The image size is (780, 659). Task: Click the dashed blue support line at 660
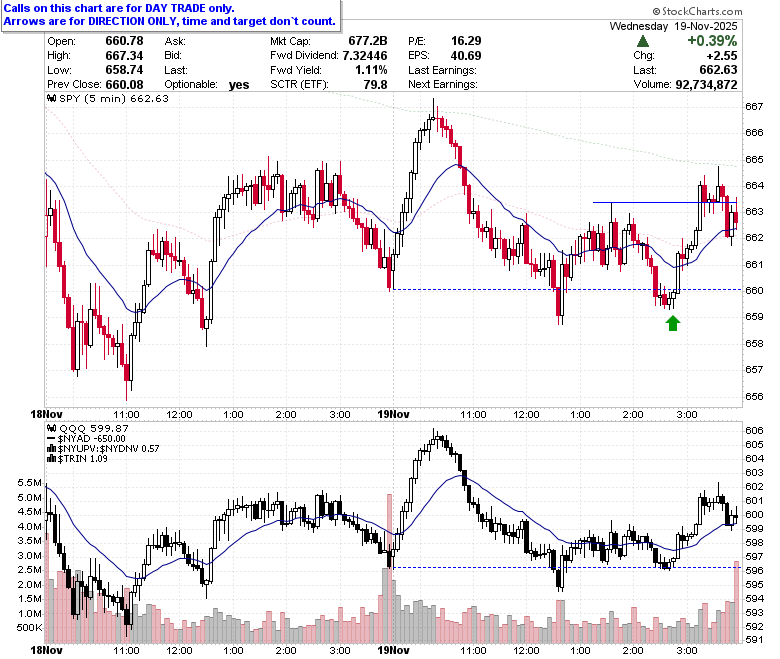coord(567,289)
